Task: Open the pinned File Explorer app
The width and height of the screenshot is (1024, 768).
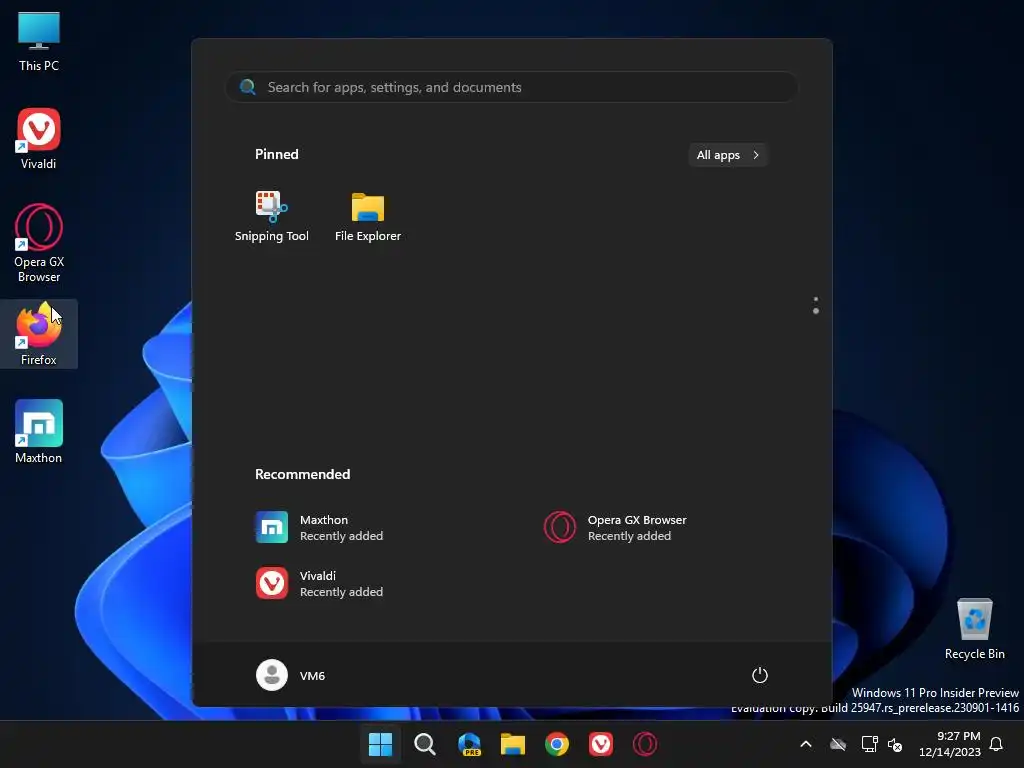Action: pyautogui.click(x=368, y=217)
